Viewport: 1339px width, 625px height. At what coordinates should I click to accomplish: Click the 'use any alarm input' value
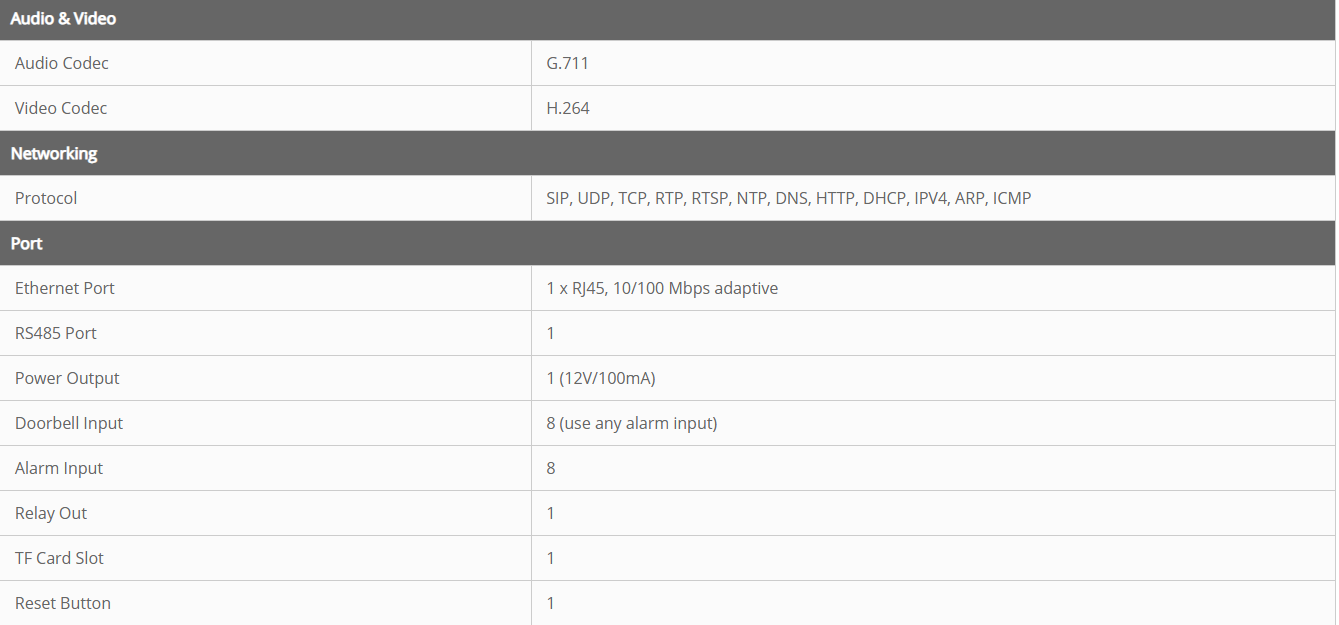[x=632, y=423]
